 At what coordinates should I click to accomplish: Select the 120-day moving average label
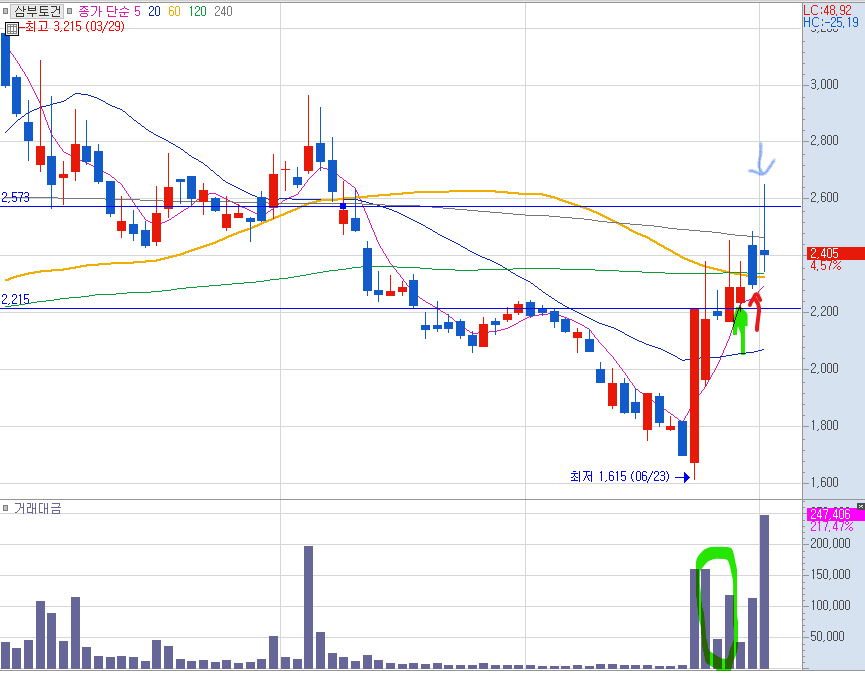point(197,11)
